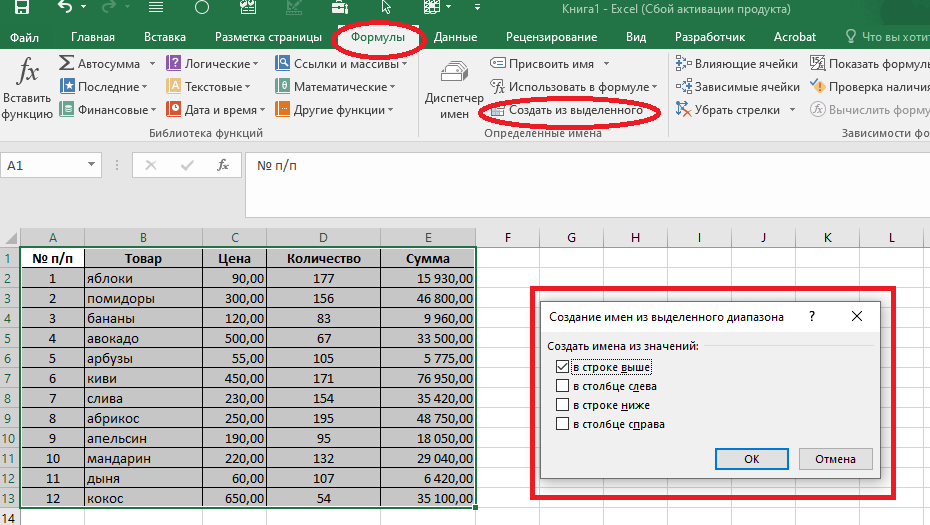Viewport: 930px width, 525px height.
Task: Expand the Присвоить имя dropdown arrow
Action: (x=606, y=63)
